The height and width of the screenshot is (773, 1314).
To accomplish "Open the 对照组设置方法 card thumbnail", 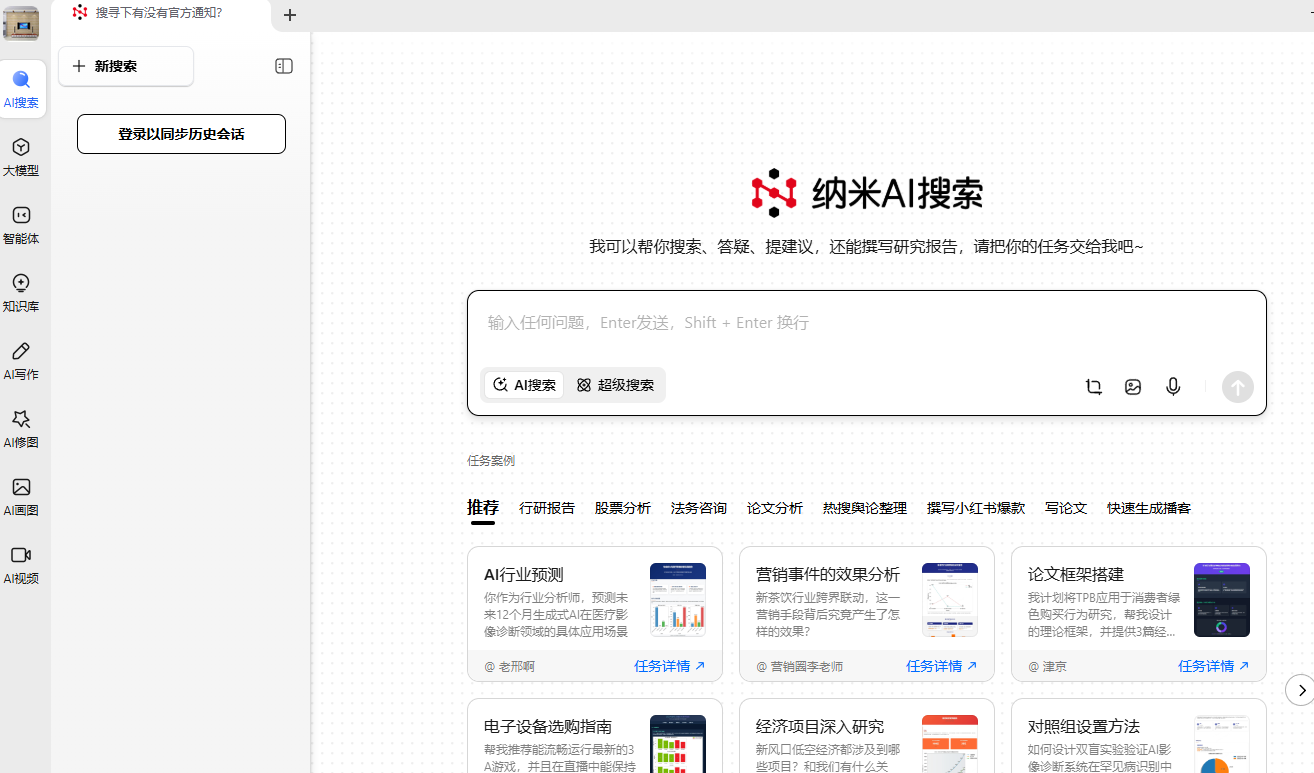I will point(1222,744).
